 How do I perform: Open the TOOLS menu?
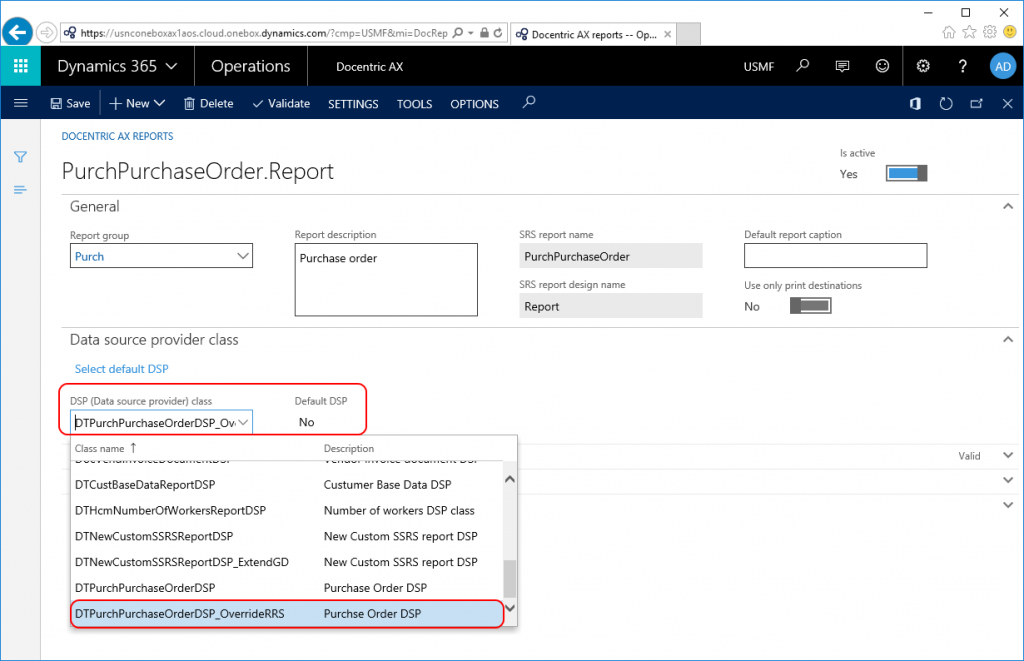(414, 103)
